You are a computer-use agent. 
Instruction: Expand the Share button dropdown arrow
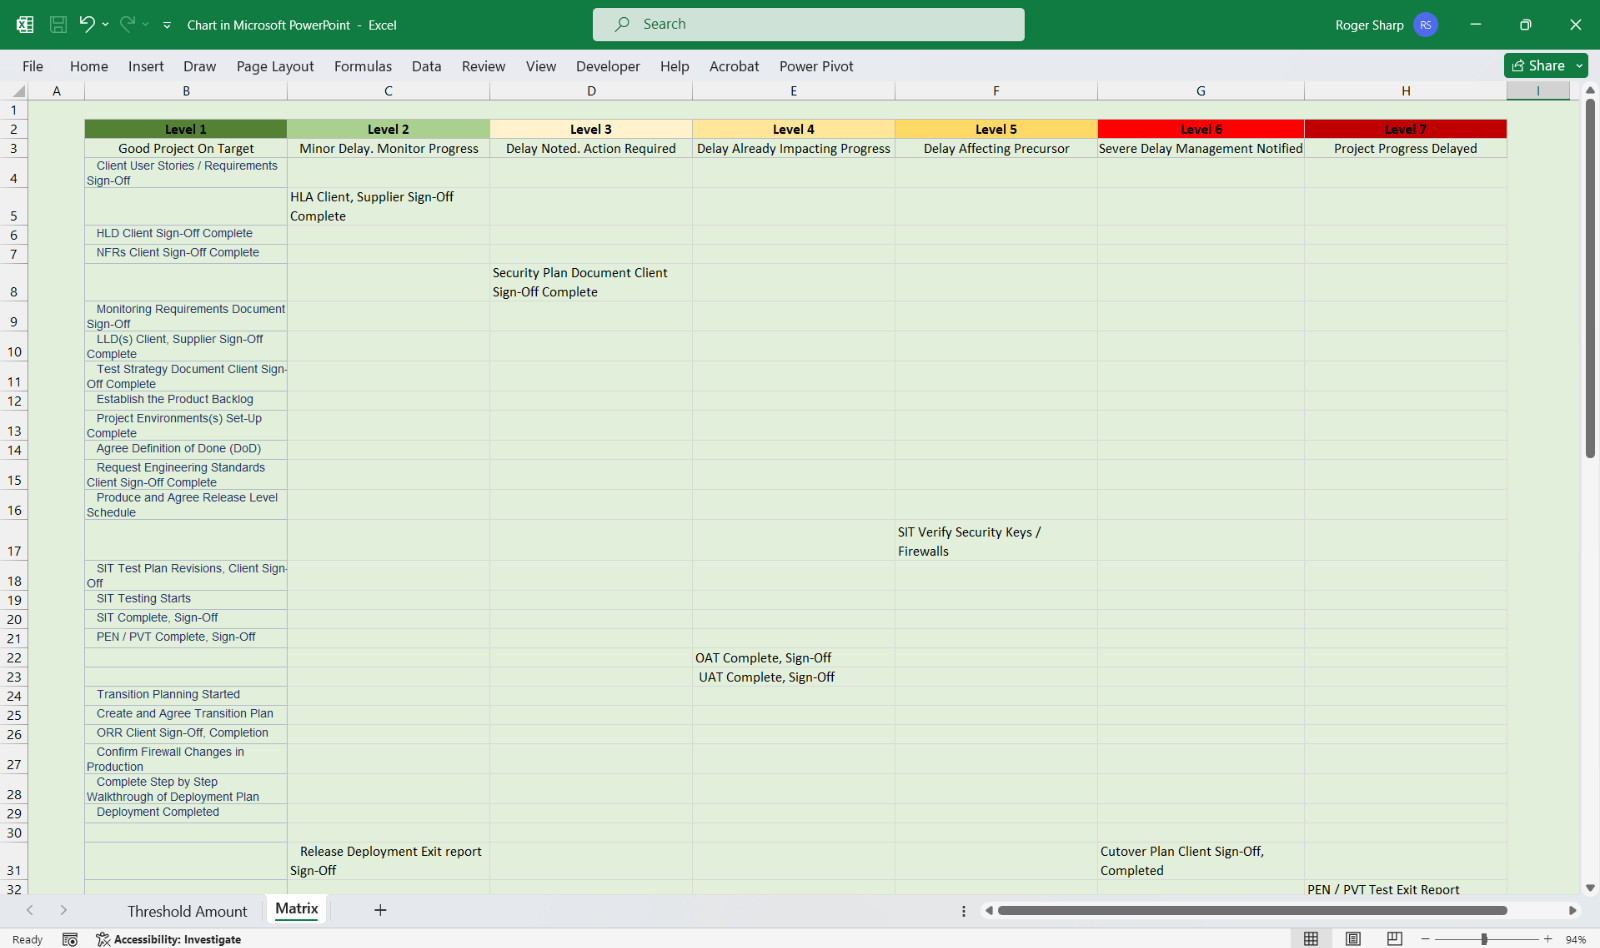coord(1579,66)
